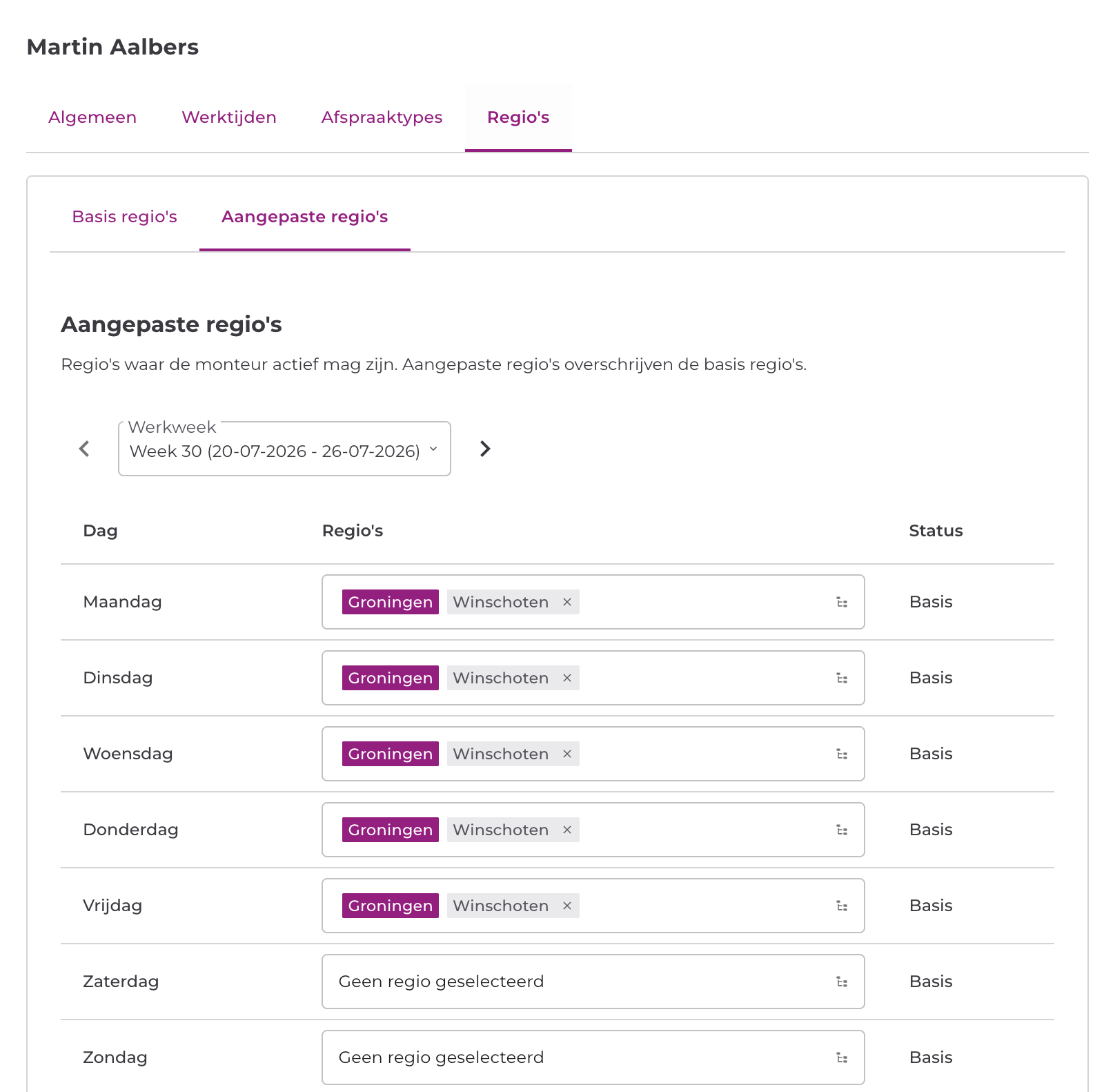Remove Winschoten from Dinsdag
Viewport: 1104px width, 1092px height.
pyautogui.click(x=567, y=678)
